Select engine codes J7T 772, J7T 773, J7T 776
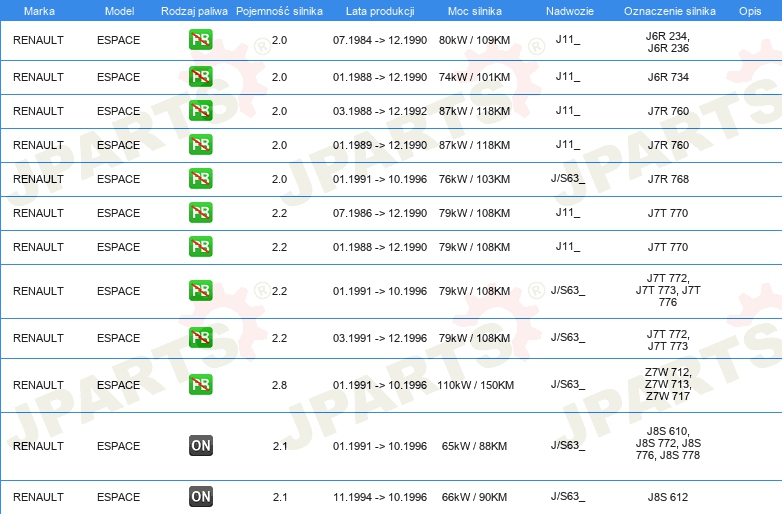The width and height of the screenshot is (782, 514). coord(668,290)
